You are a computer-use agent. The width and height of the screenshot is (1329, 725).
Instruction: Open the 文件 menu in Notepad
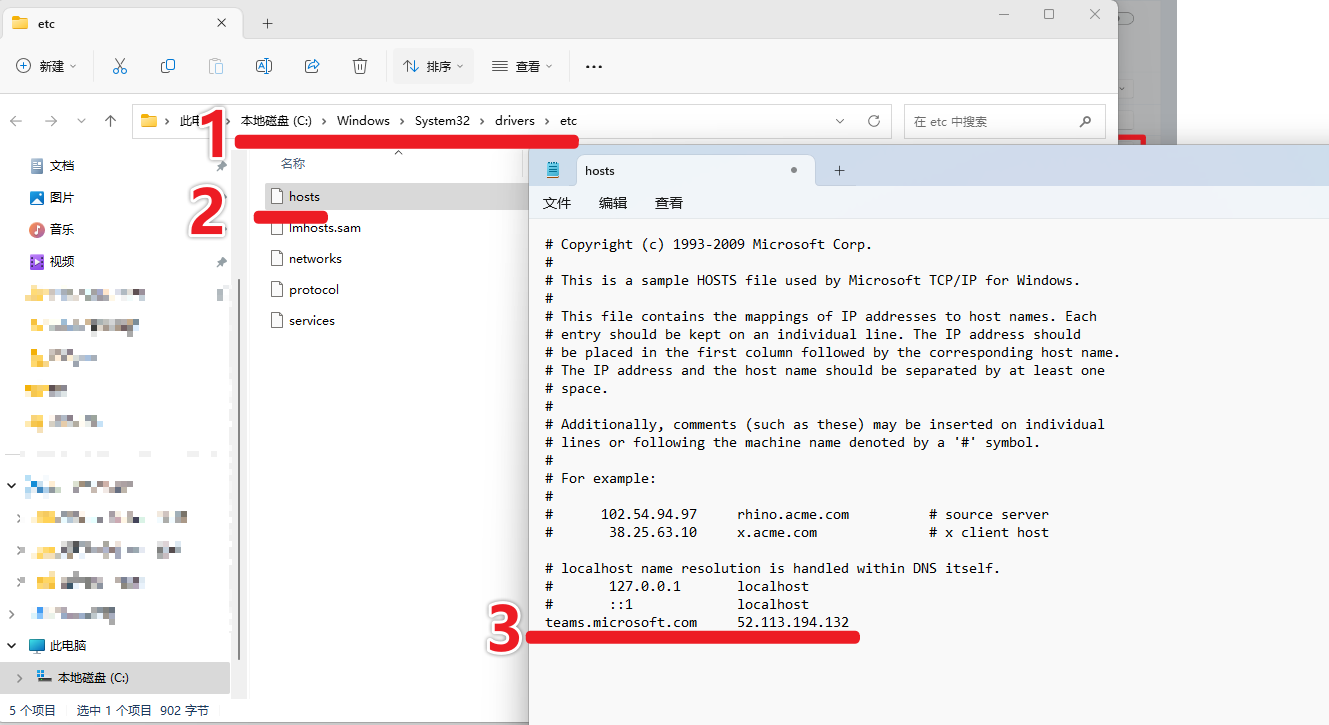[x=556, y=203]
